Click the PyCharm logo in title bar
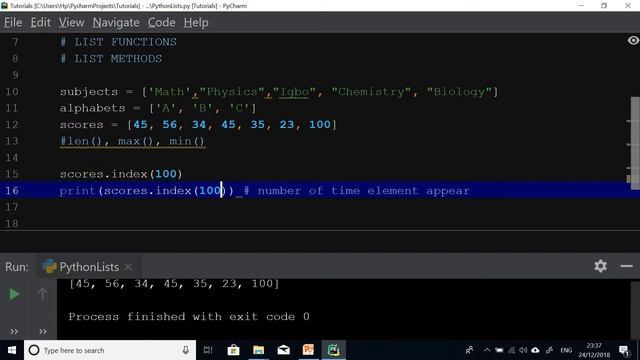The image size is (640, 360). point(4,5)
